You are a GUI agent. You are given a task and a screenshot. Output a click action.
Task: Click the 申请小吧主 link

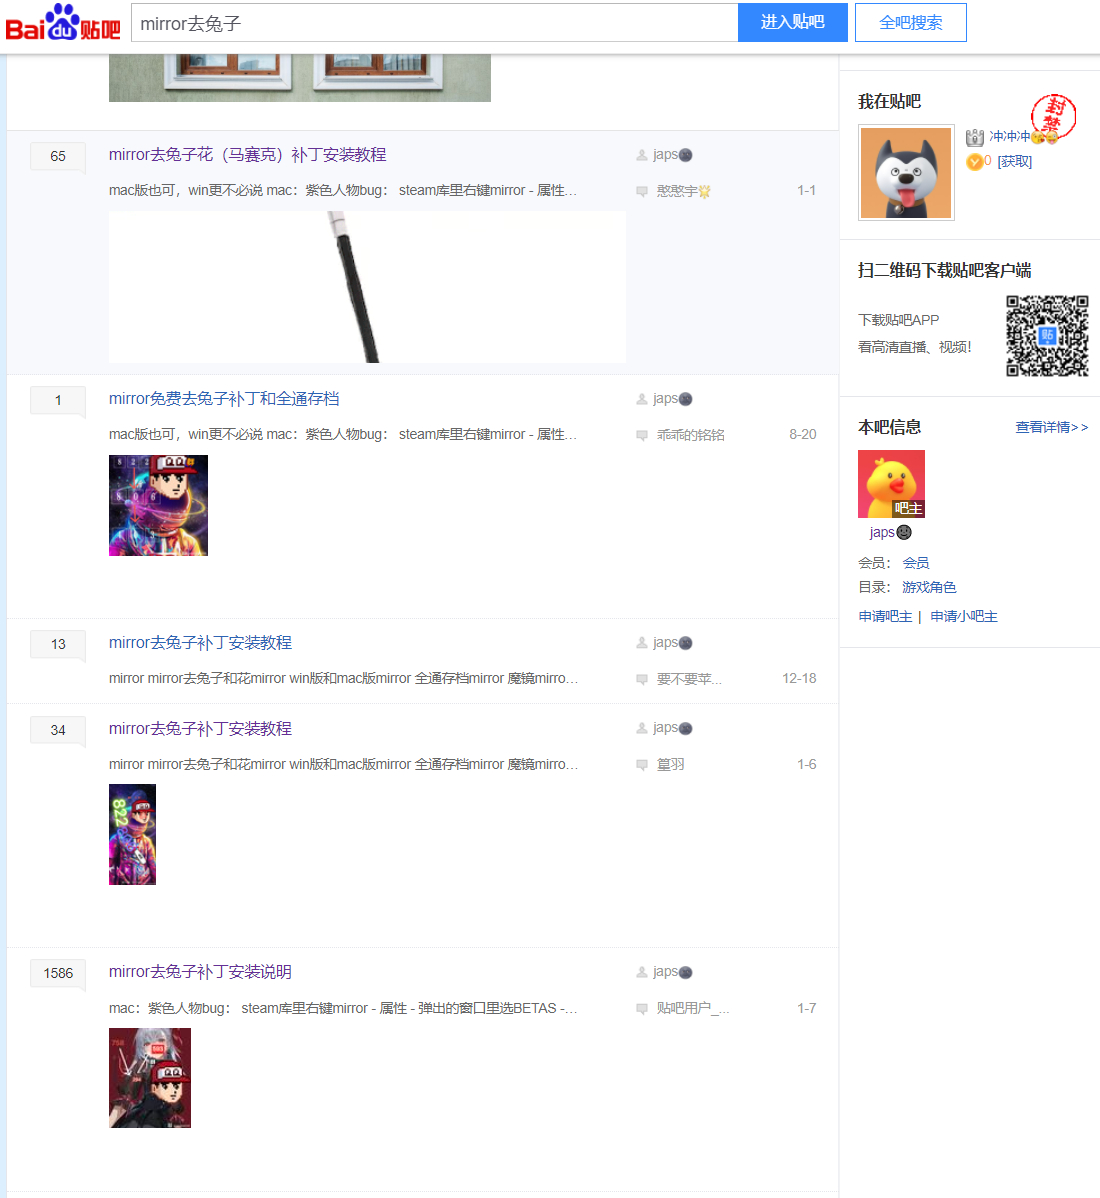point(964,616)
